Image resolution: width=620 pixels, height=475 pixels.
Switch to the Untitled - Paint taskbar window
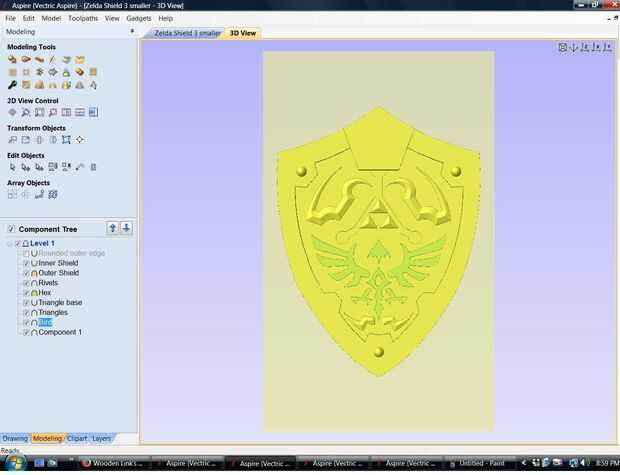pos(481,463)
